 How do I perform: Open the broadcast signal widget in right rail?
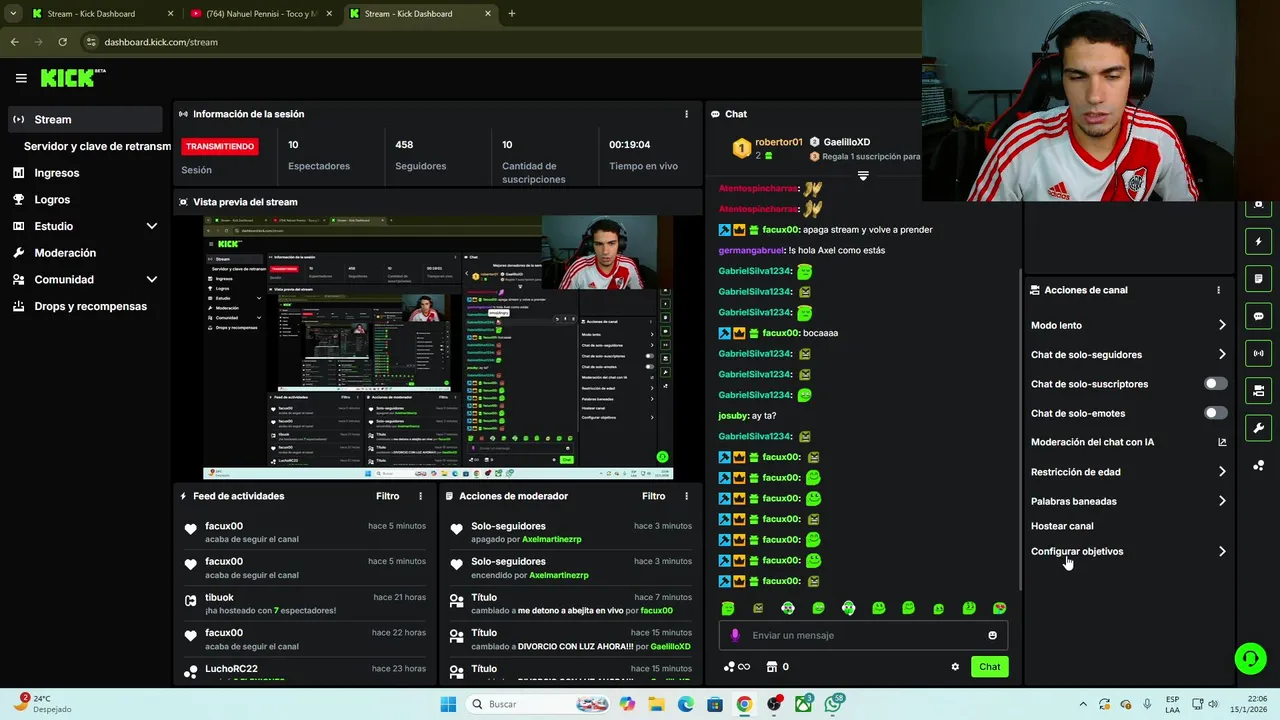pos(1258,353)
